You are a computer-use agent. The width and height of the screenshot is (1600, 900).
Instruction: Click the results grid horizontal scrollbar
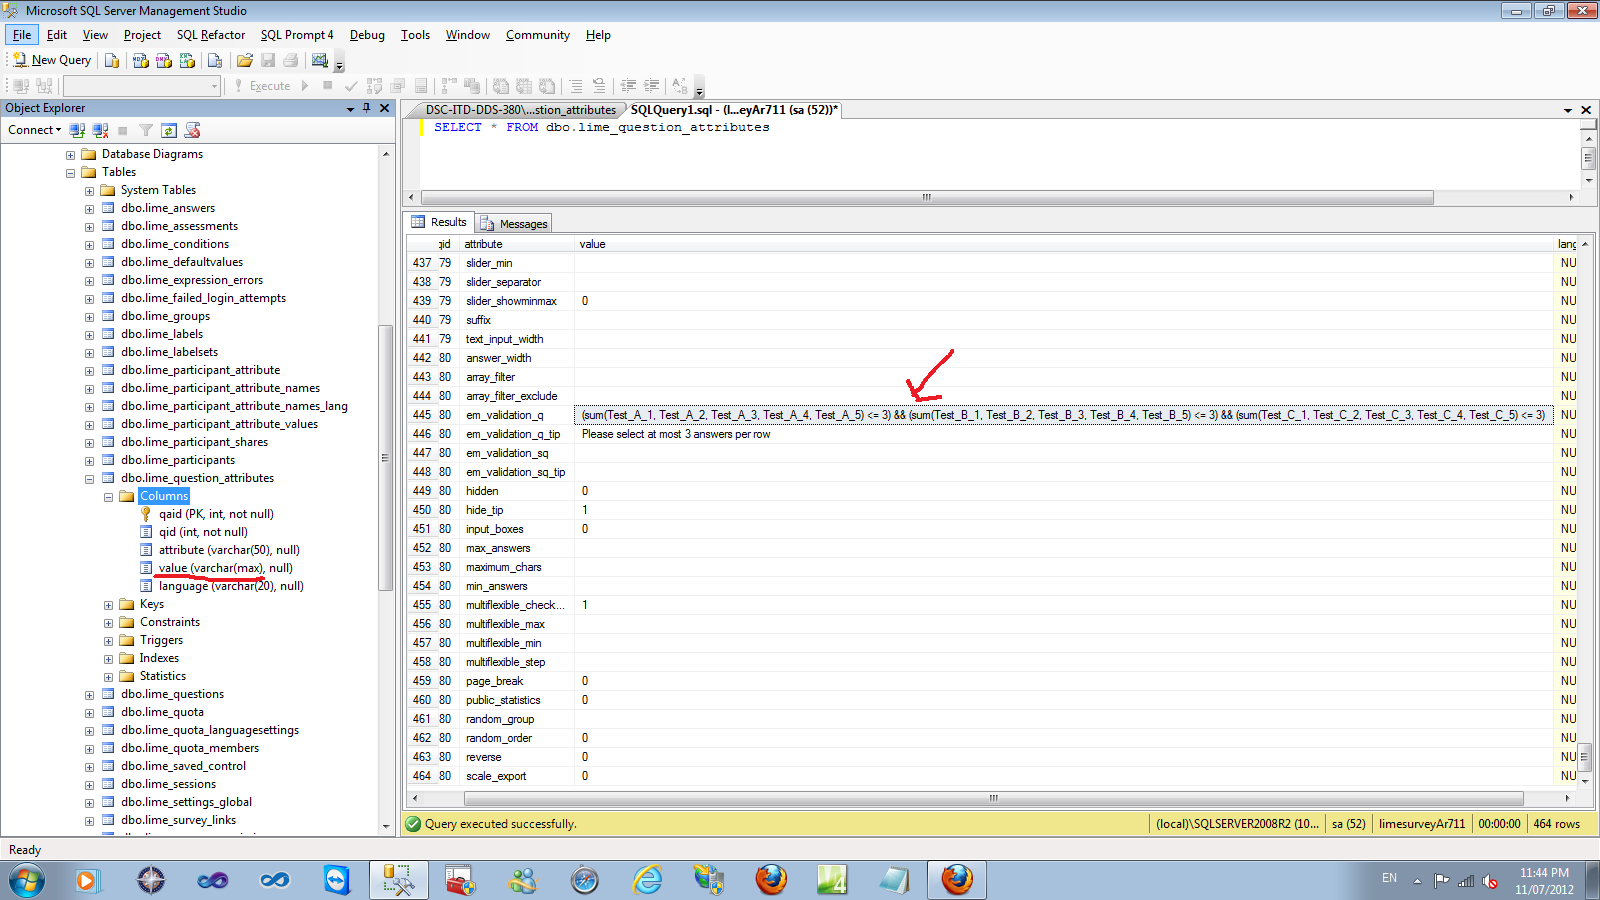[992, 799]
